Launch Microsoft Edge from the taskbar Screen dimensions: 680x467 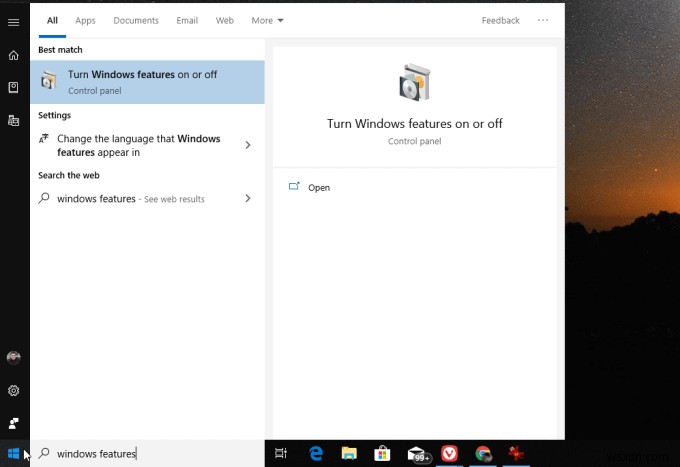click(316, 454)
